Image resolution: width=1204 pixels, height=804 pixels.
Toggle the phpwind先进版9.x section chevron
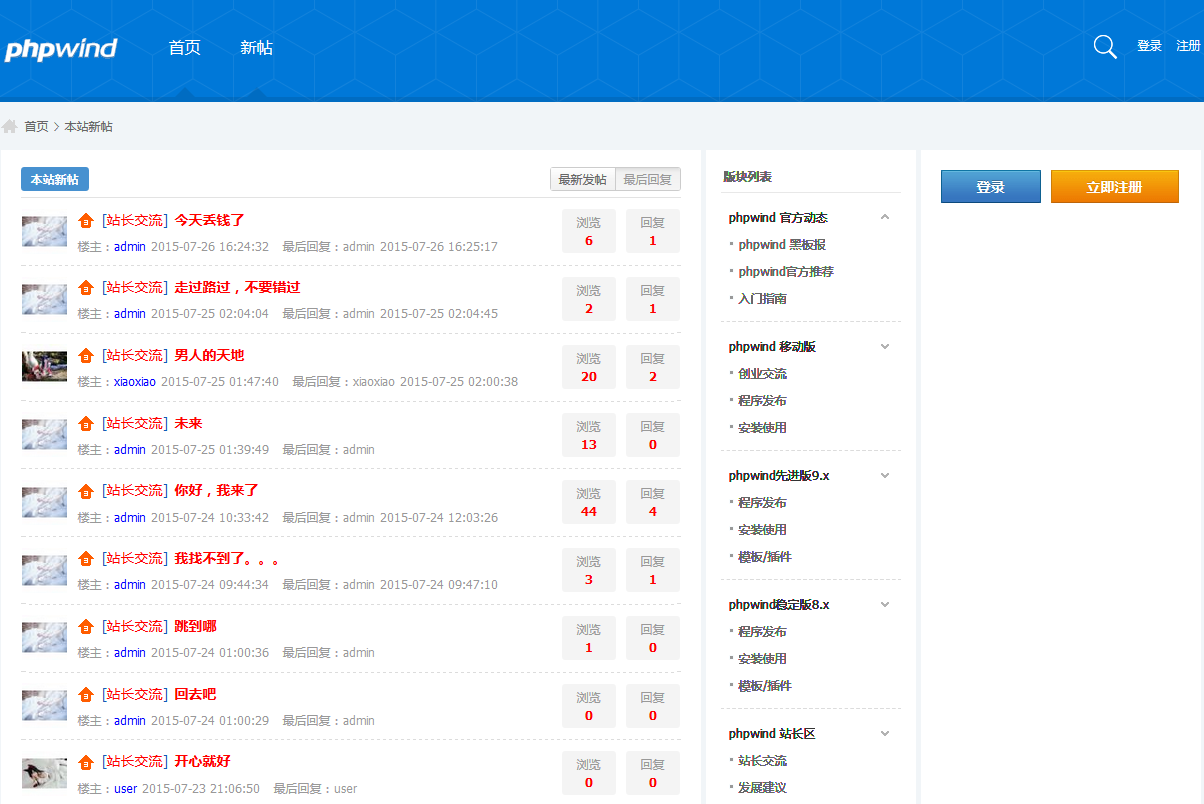[x=884, y=475]
